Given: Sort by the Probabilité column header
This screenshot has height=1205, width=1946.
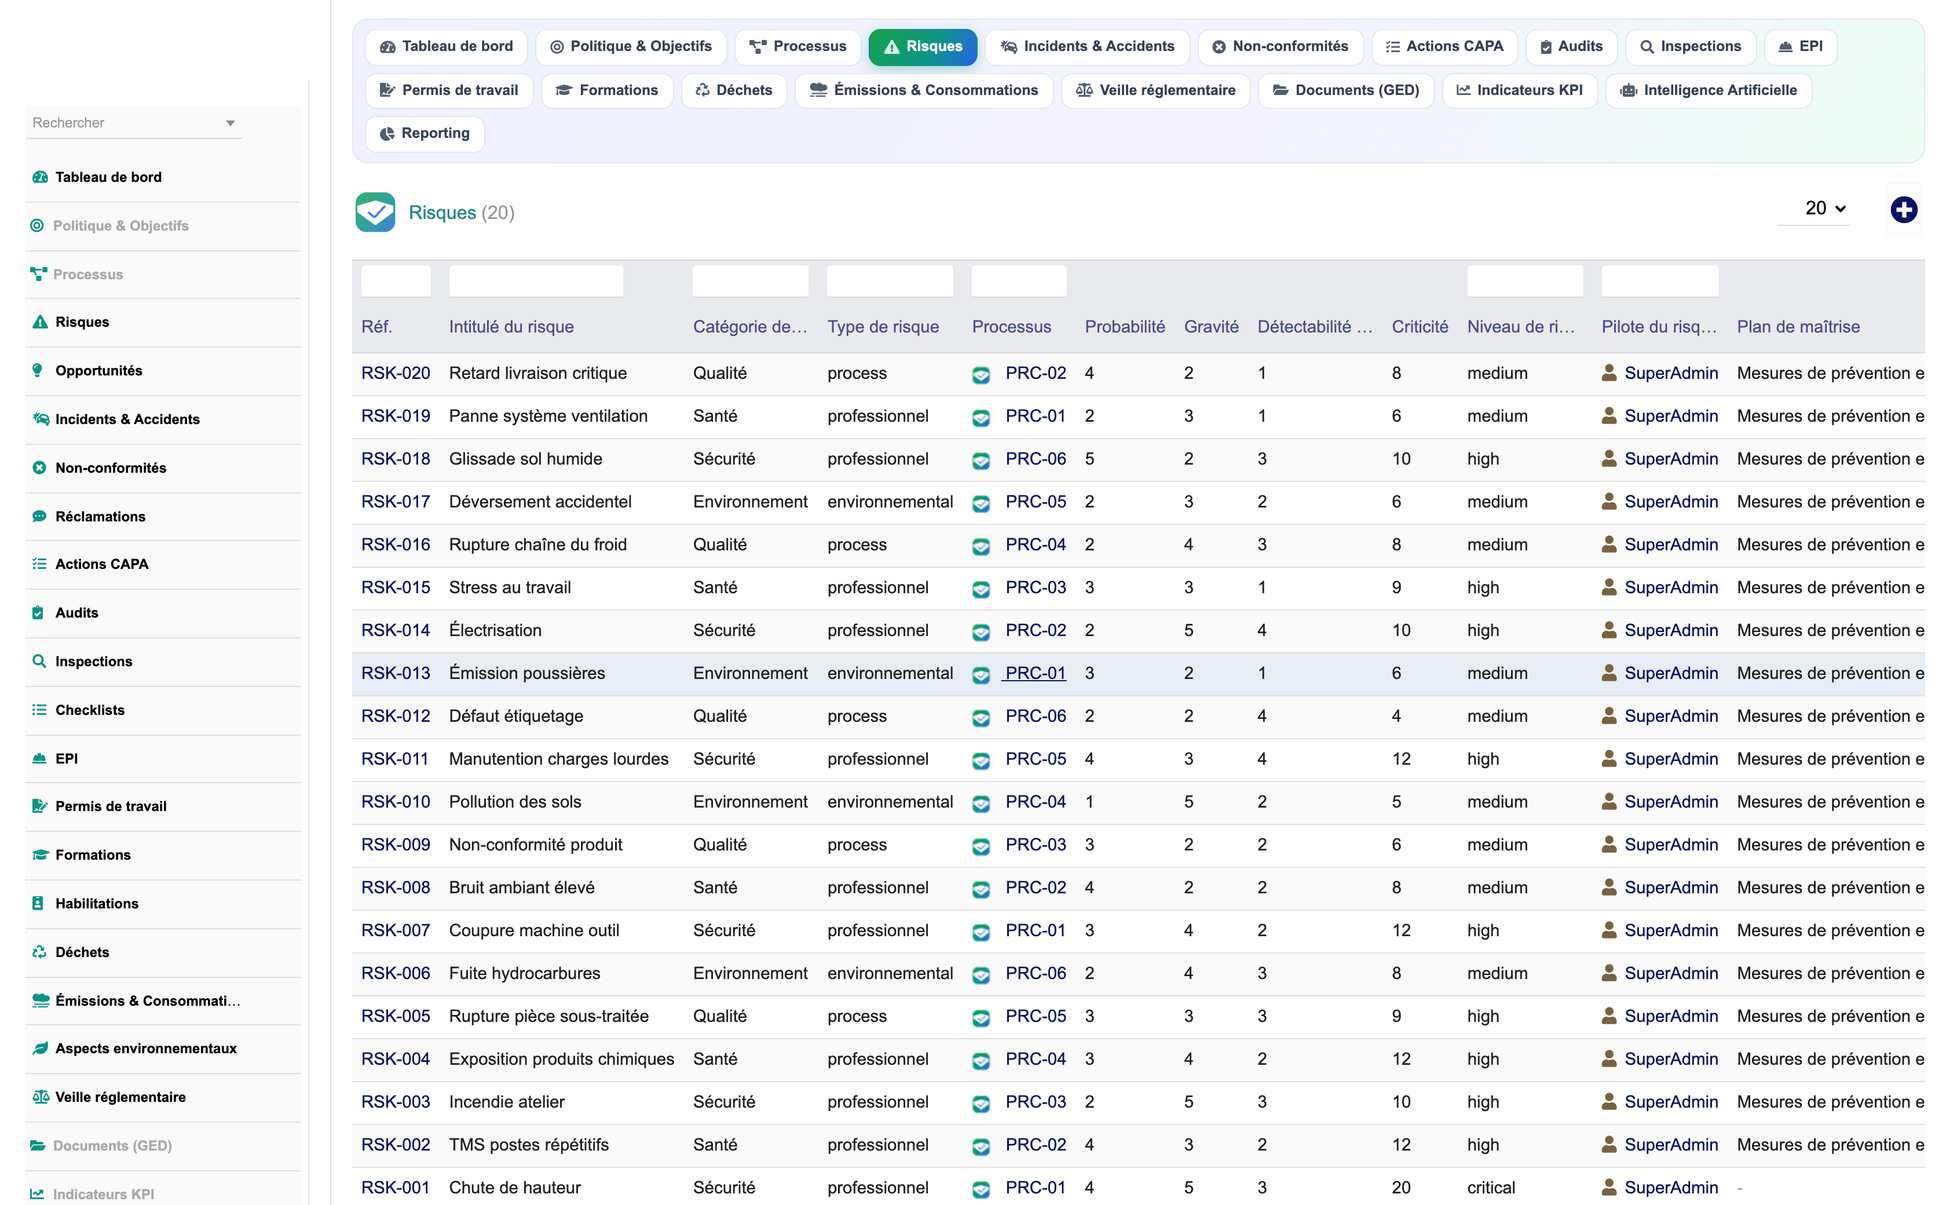Looking at the screenshot, I should [x=1125, y=326].
